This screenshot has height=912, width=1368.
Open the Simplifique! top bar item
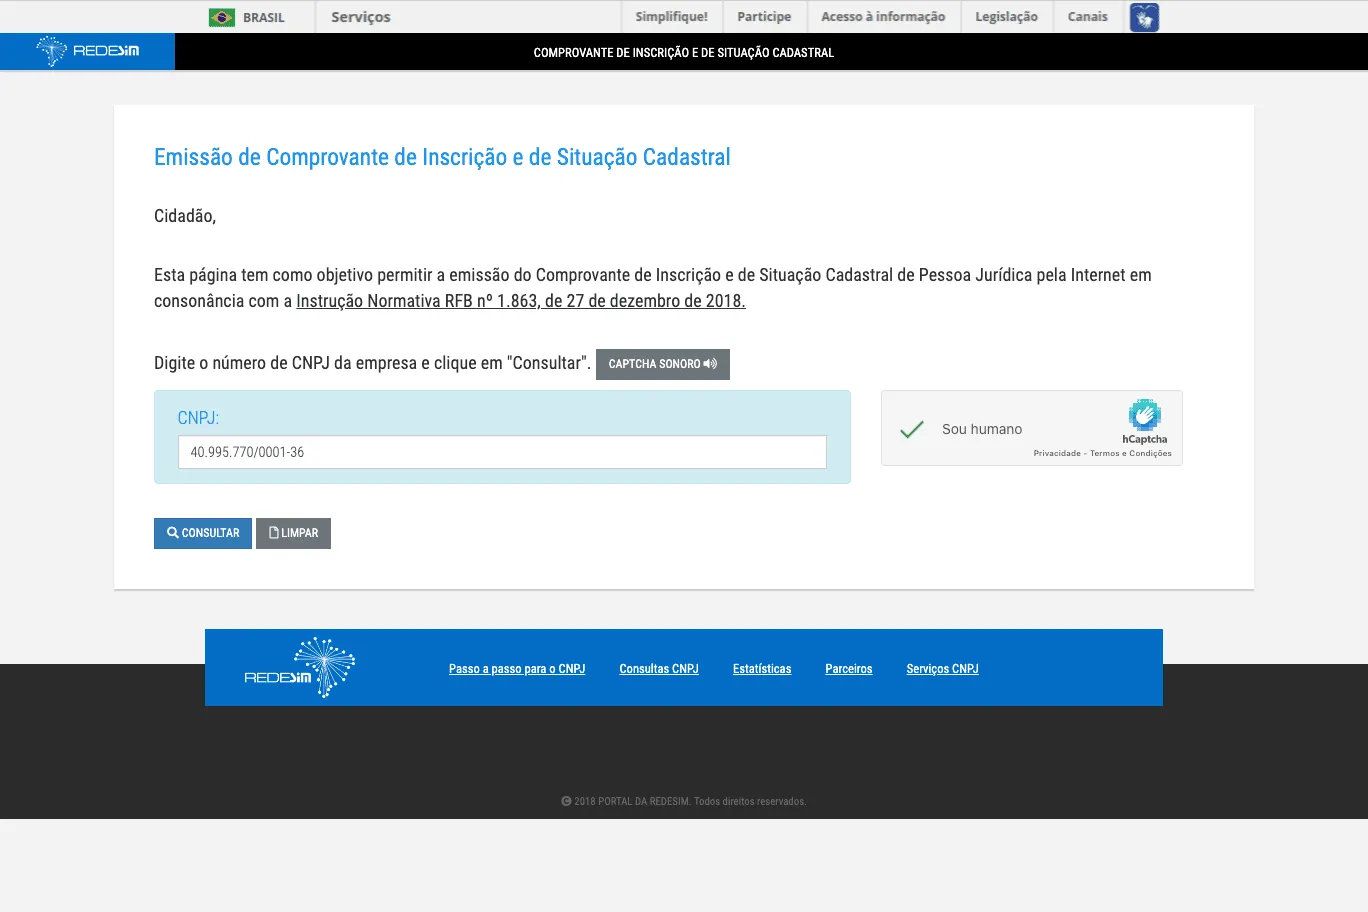[x=671, y=17]
